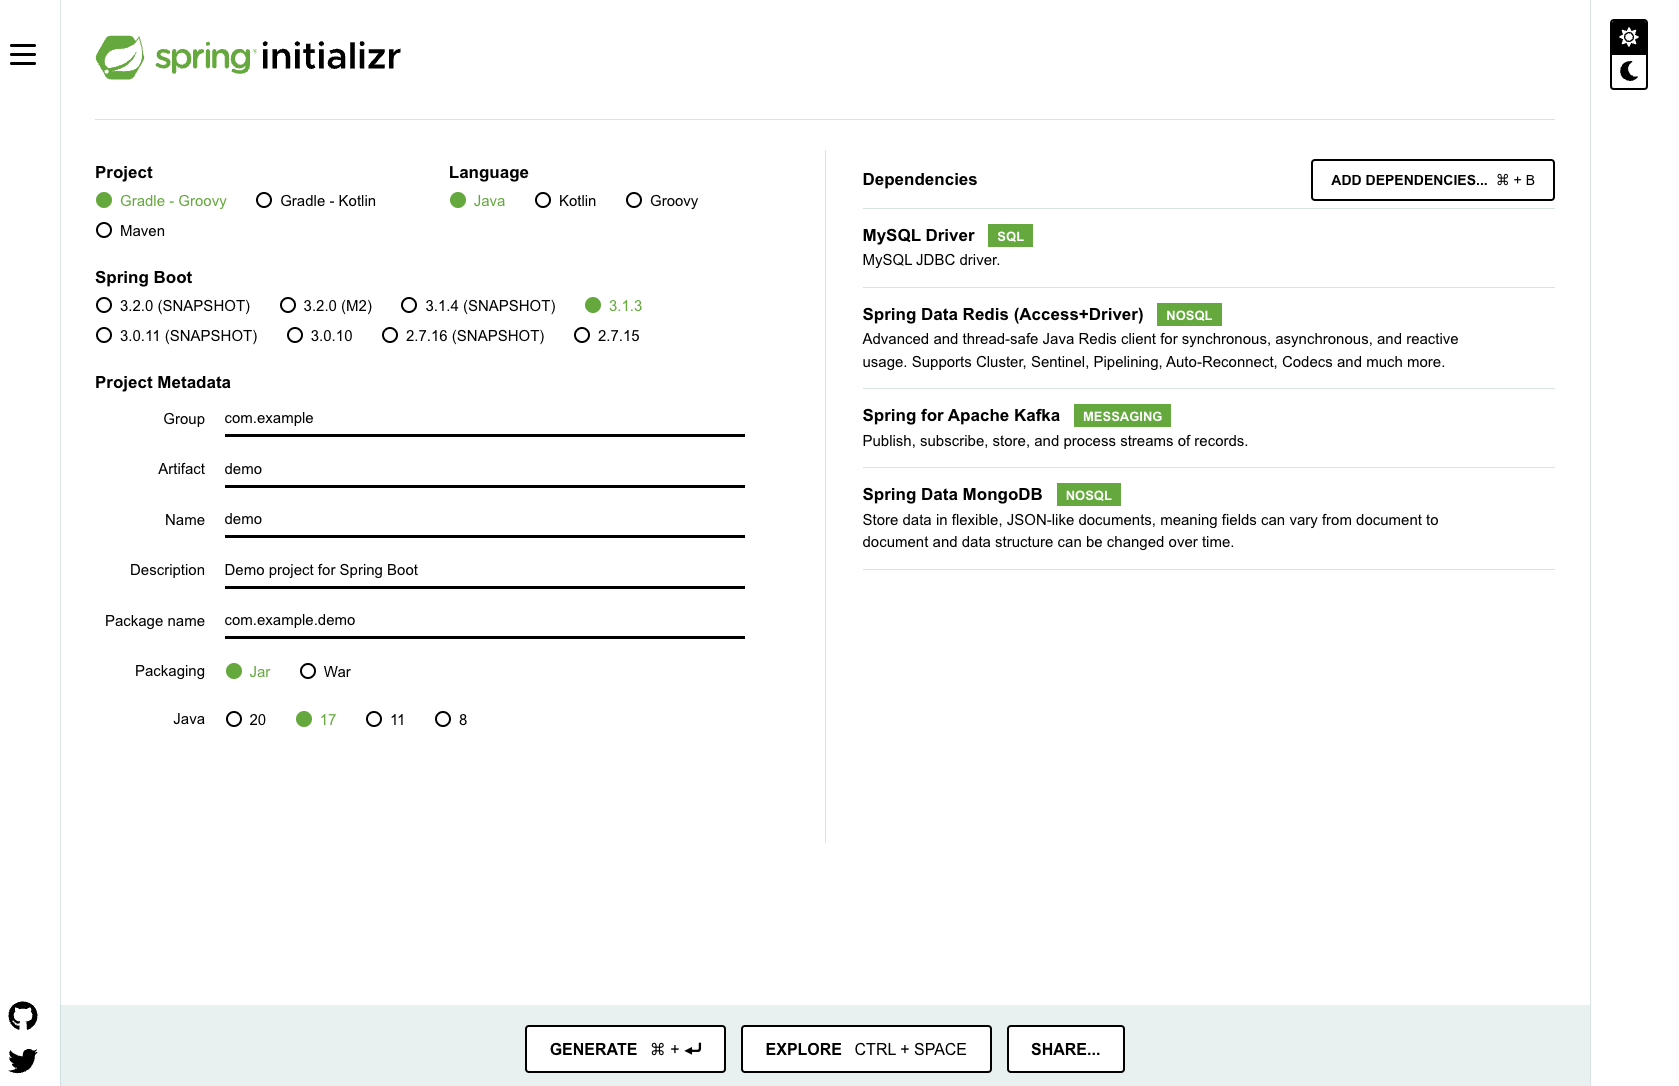Edit the Group field com.example
This screenshot has width=1679, height=1086.
tap(485, 419)
